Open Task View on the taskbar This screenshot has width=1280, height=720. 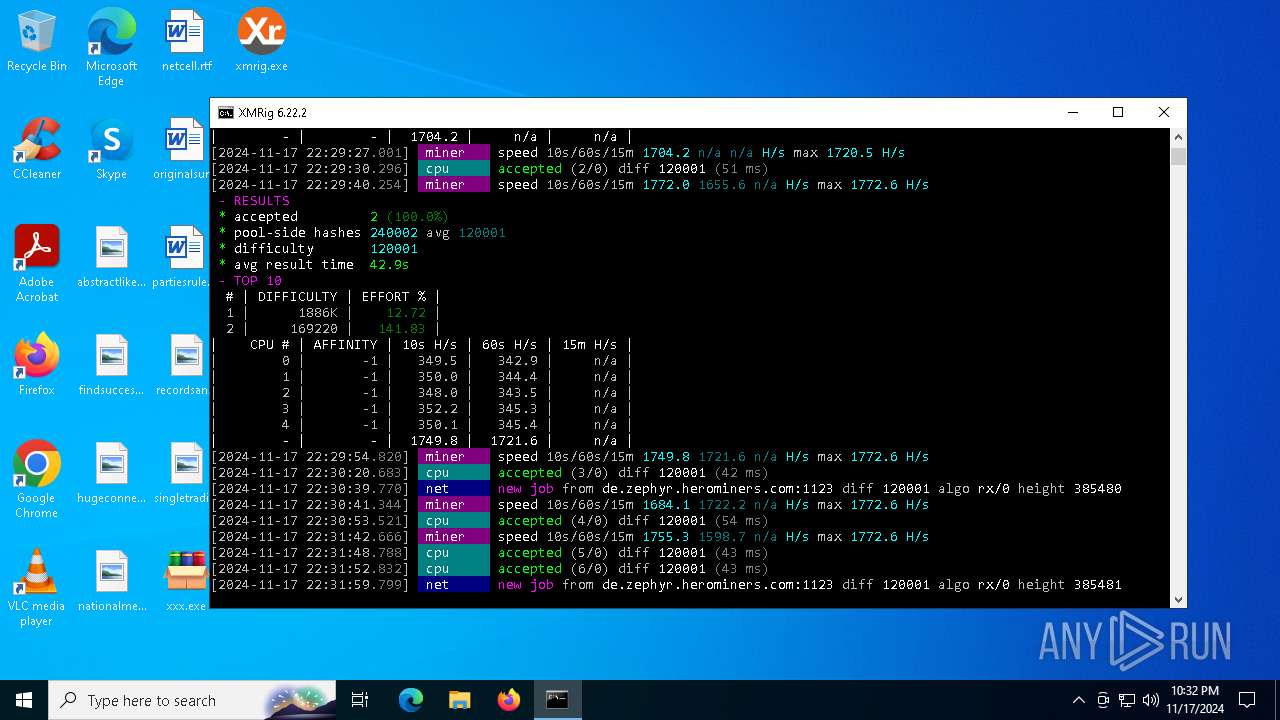tap(360, 700)
